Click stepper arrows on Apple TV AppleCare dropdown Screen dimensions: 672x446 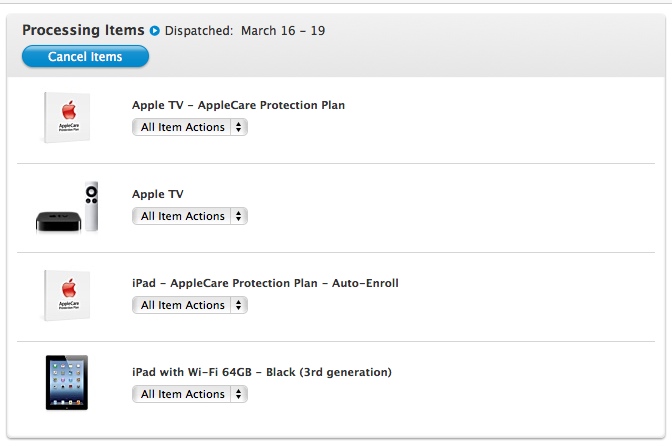pyautogui.click(x=239, y=127)
